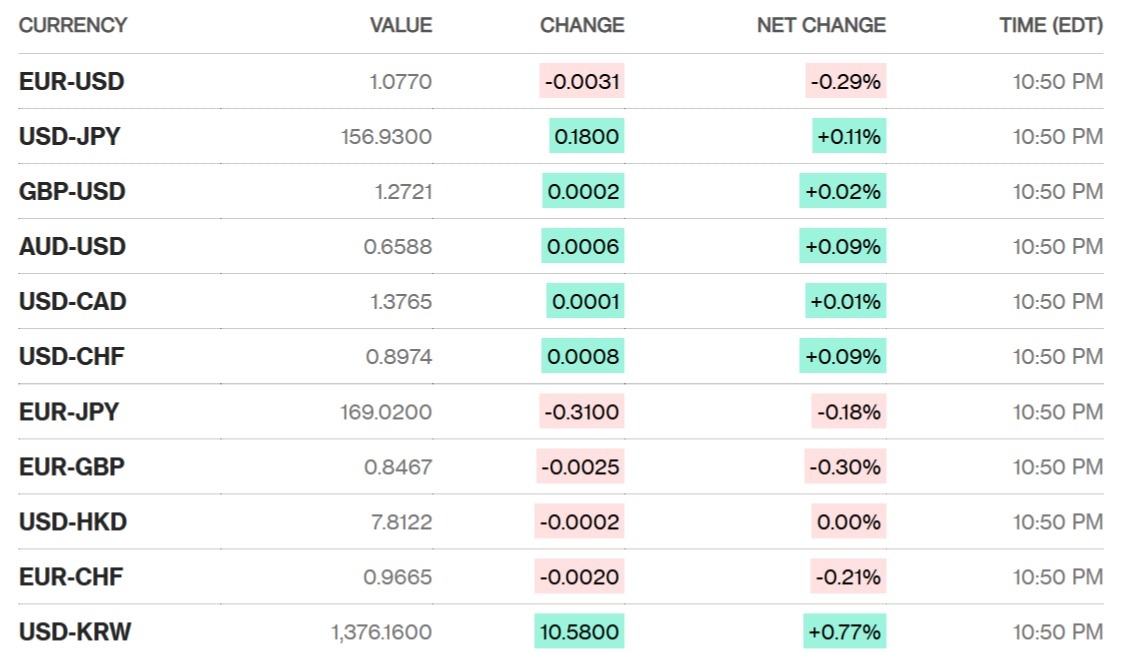Sort by the NET CHANGE column header
Image resolution: width=1125 pixels, height=653 pixels.
tap(821, 25)
